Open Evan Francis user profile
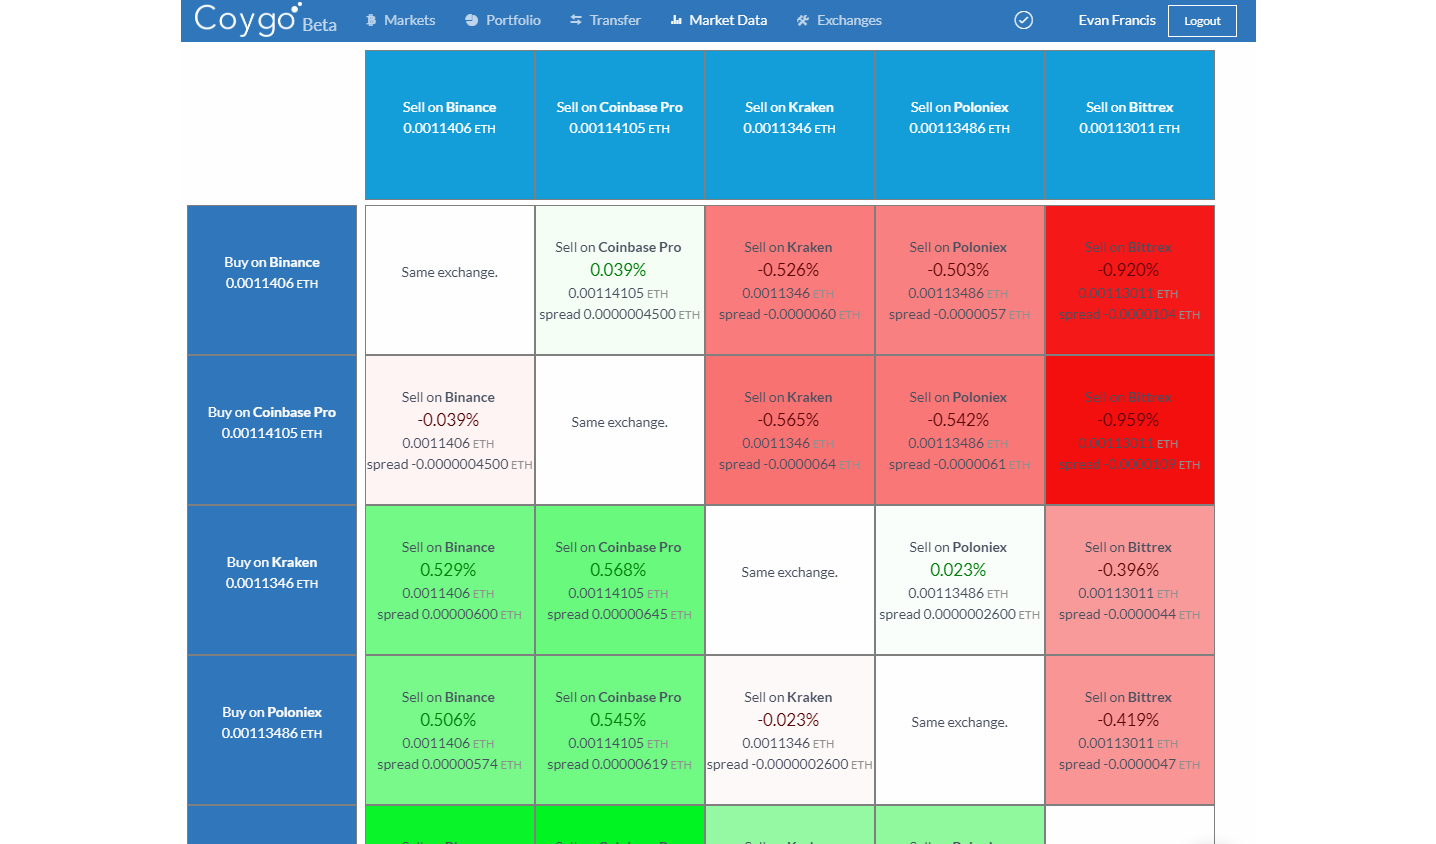This screenshot has width=1436, height=844. (1117, 20)
